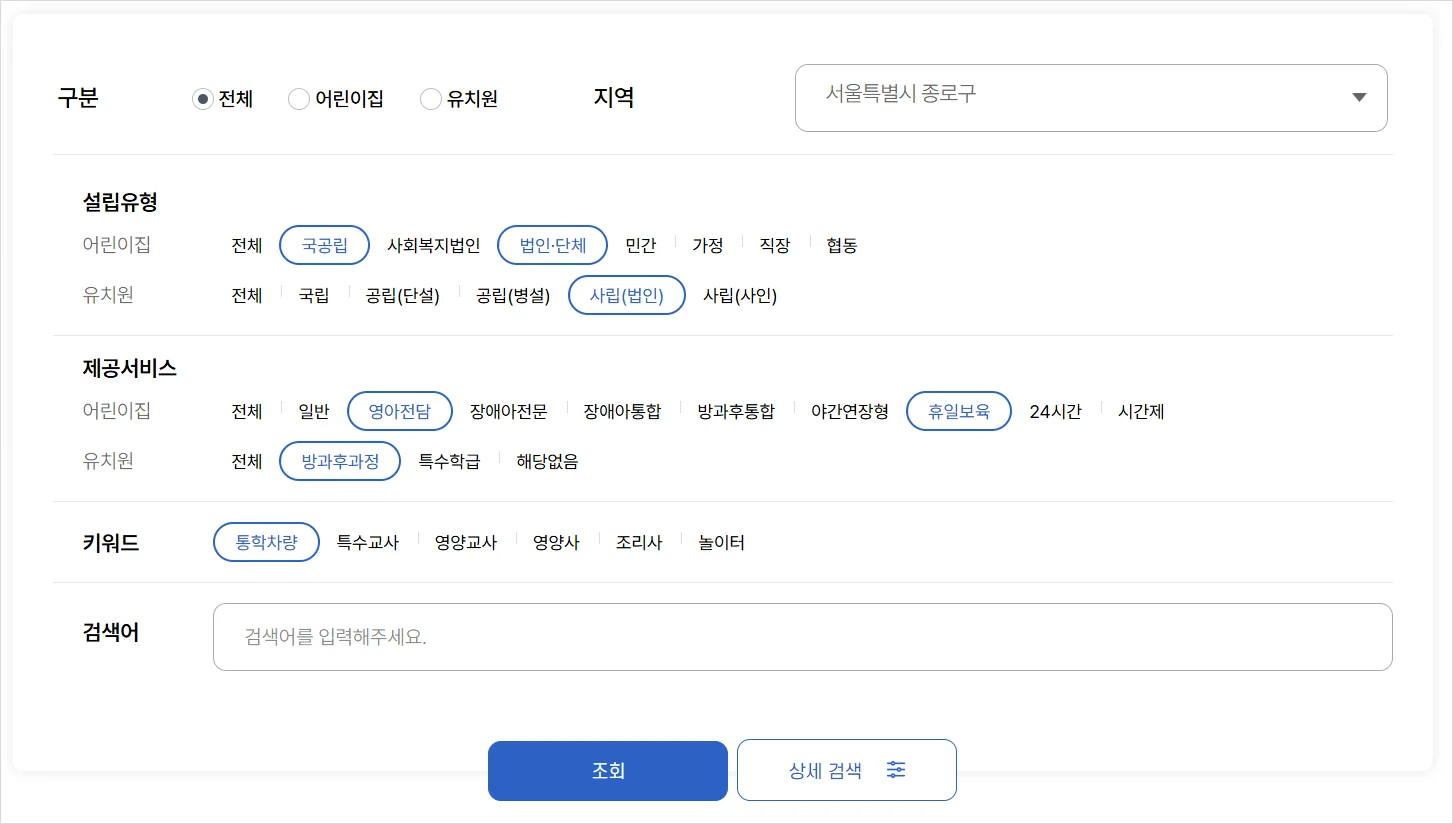Image resolution: width=1453 pixels, height=824 pixels.
Task: Select the 유치원 radio button
Action: pyautogui.click(x=431, y=99)
